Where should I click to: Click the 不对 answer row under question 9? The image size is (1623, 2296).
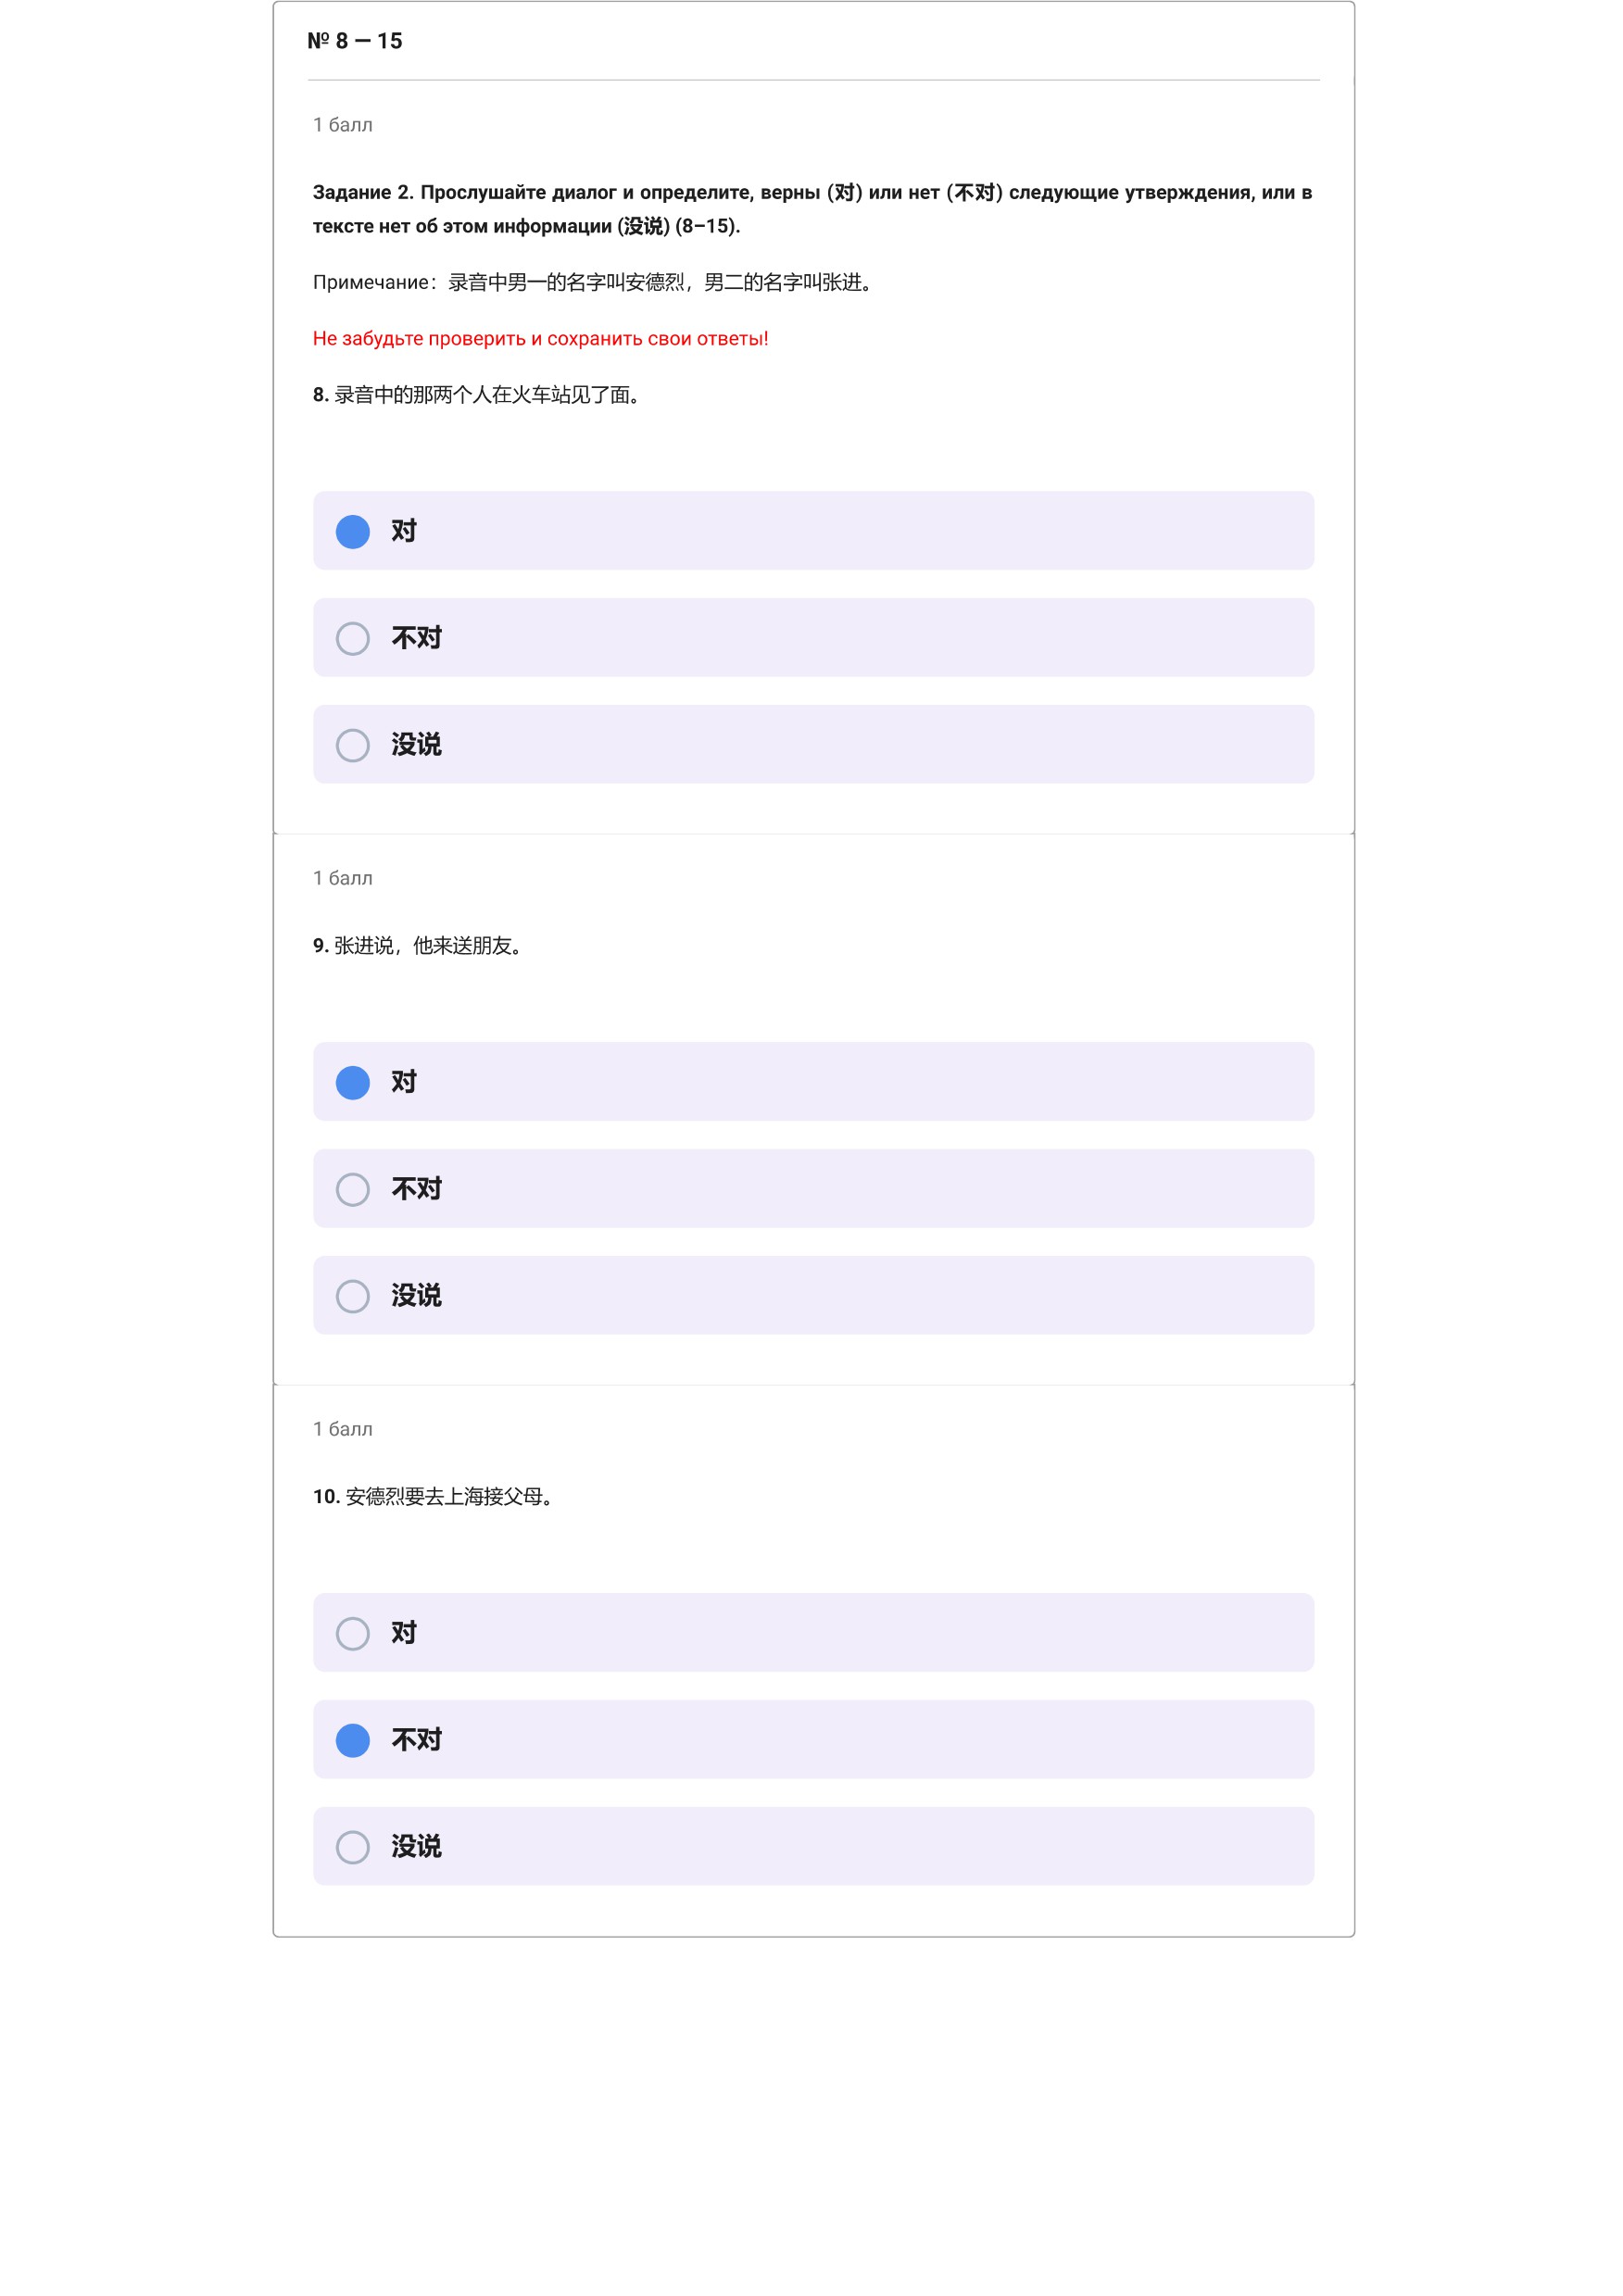(813, 1189)
